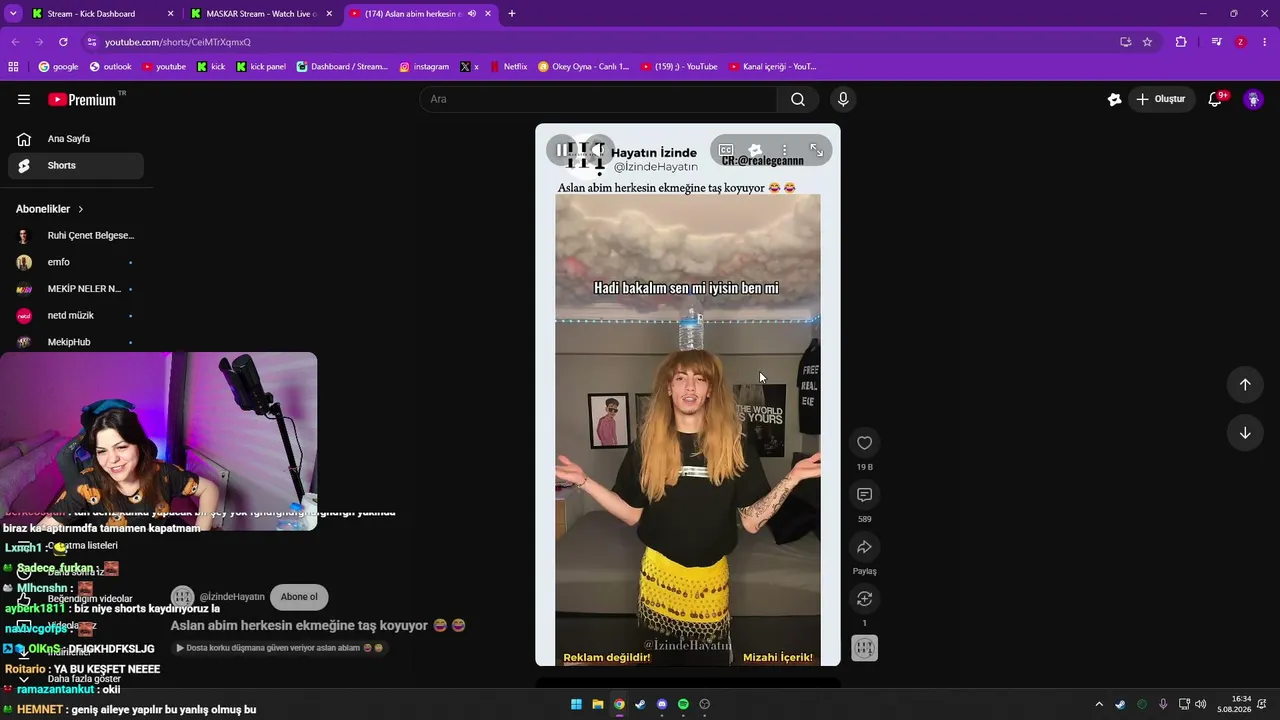
Task: Bookmark this page with the star
Action: [1147, 42]
